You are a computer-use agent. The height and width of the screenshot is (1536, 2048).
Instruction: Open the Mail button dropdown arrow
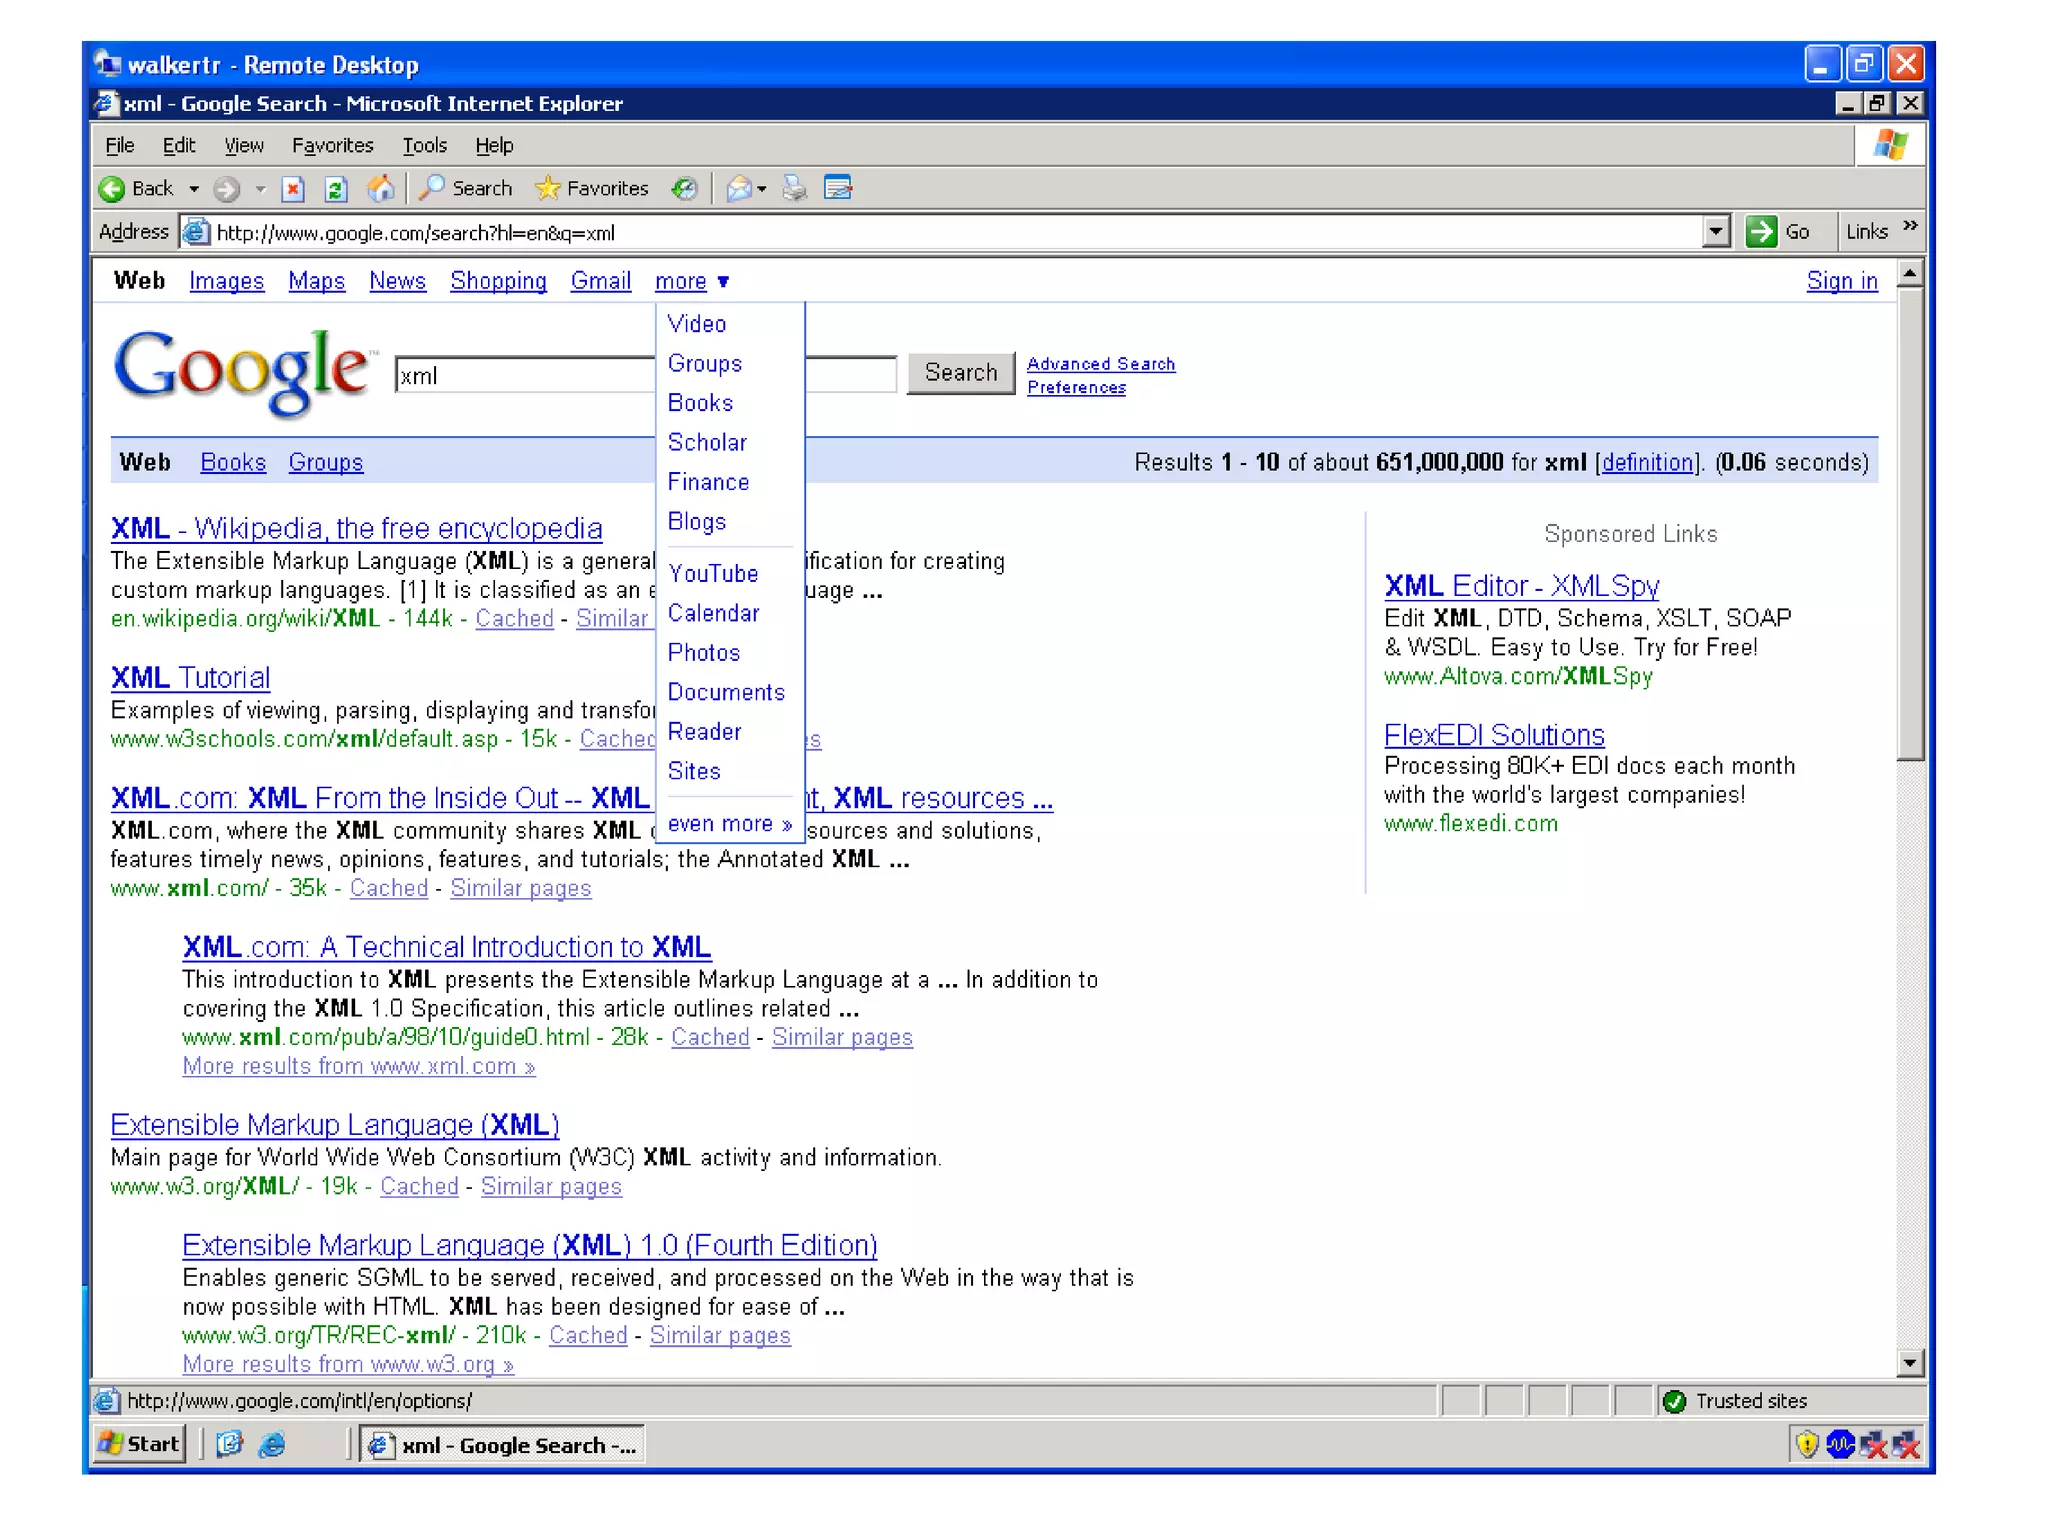click(x=762, y=189)
